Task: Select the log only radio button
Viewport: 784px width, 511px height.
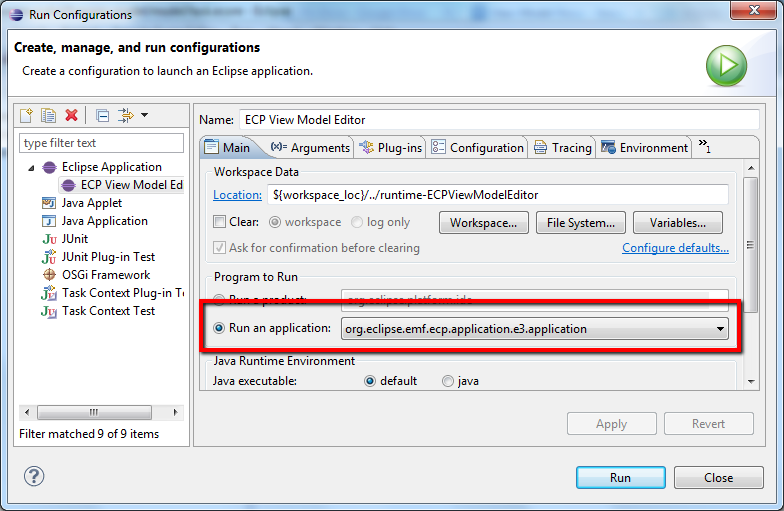Action: pos(356,222)
